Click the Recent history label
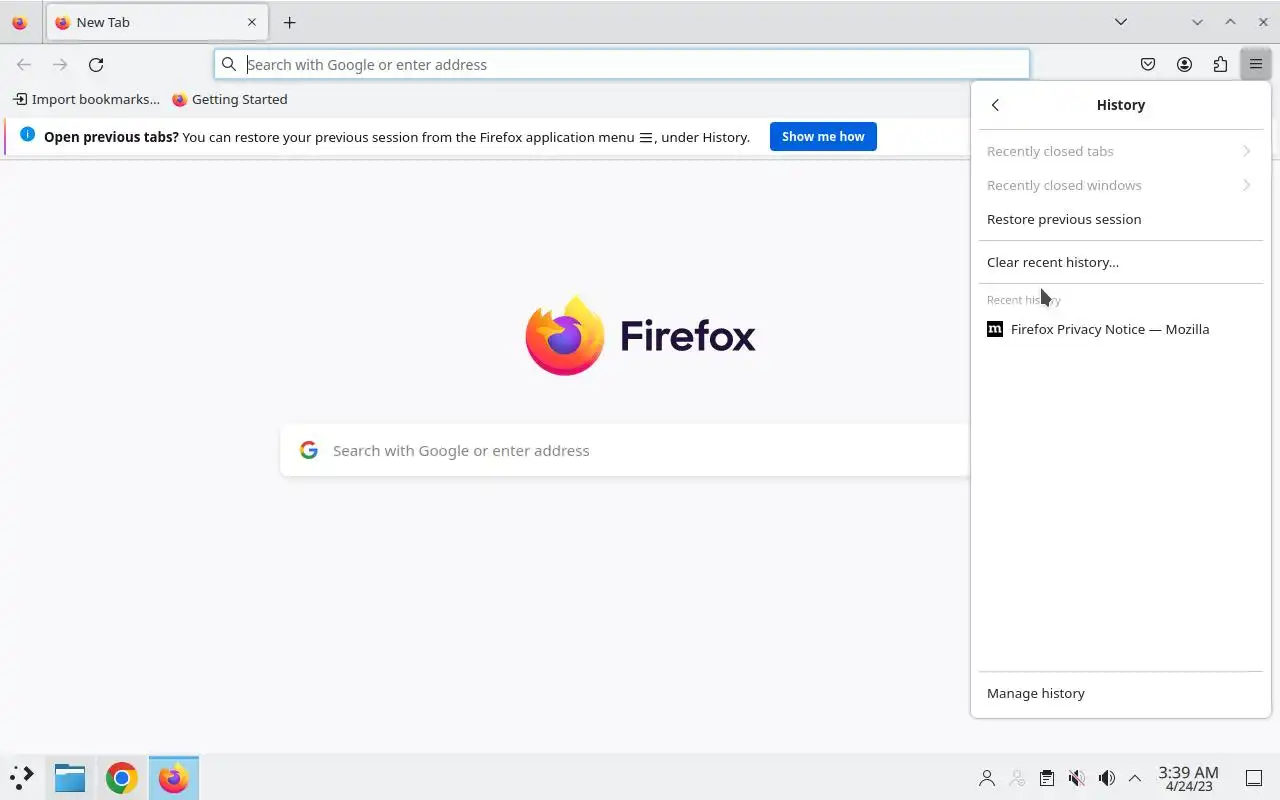 click(x=1024, y=300)
